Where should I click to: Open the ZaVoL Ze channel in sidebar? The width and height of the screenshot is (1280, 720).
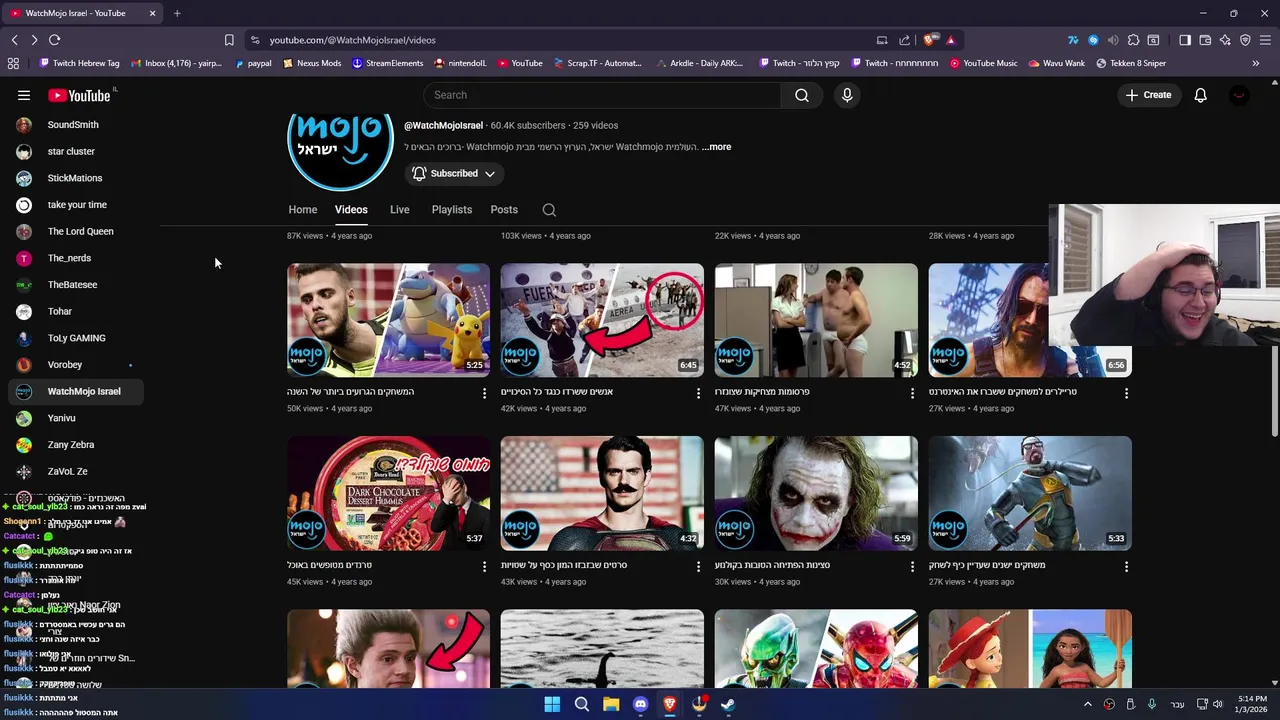[x=76, y=471]
